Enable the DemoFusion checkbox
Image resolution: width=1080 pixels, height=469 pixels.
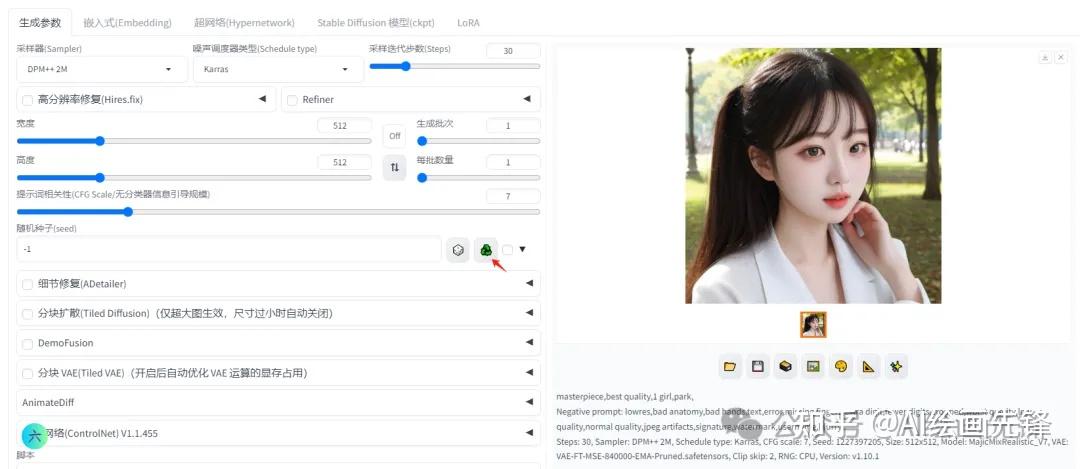click(28, 343)
